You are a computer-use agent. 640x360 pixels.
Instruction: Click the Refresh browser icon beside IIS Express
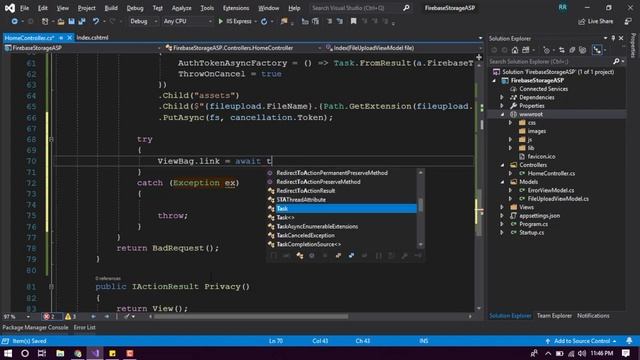264,21
